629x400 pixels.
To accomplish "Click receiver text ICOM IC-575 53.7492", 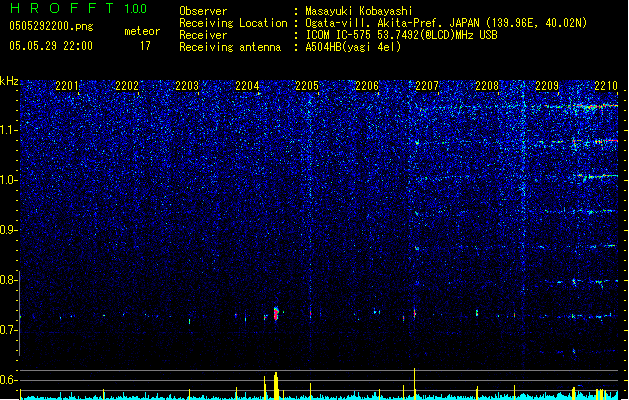I will pyautogui.click(x=401, y=35).
